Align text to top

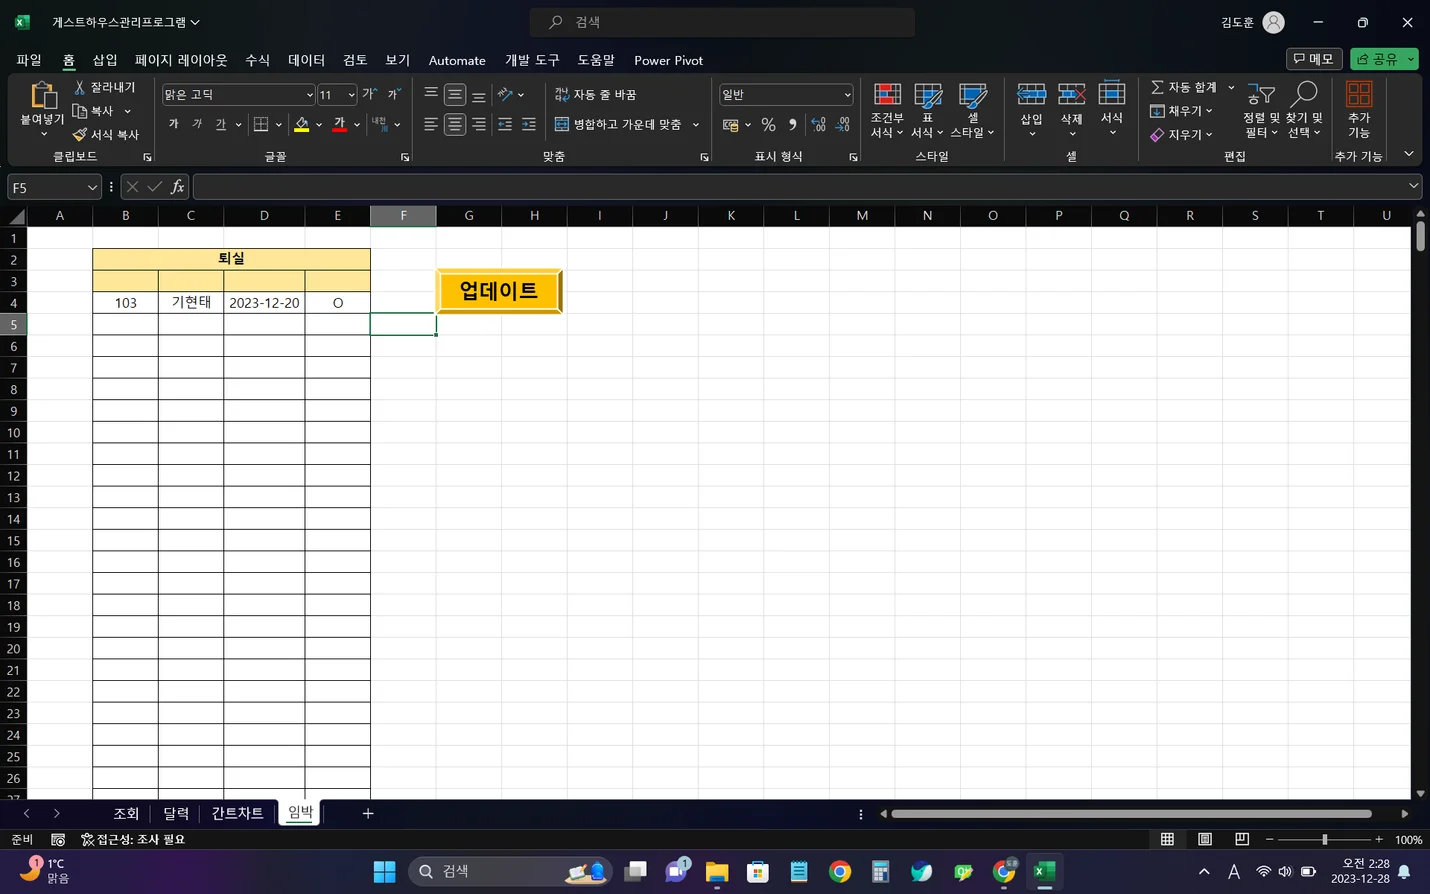coord(431,94)
